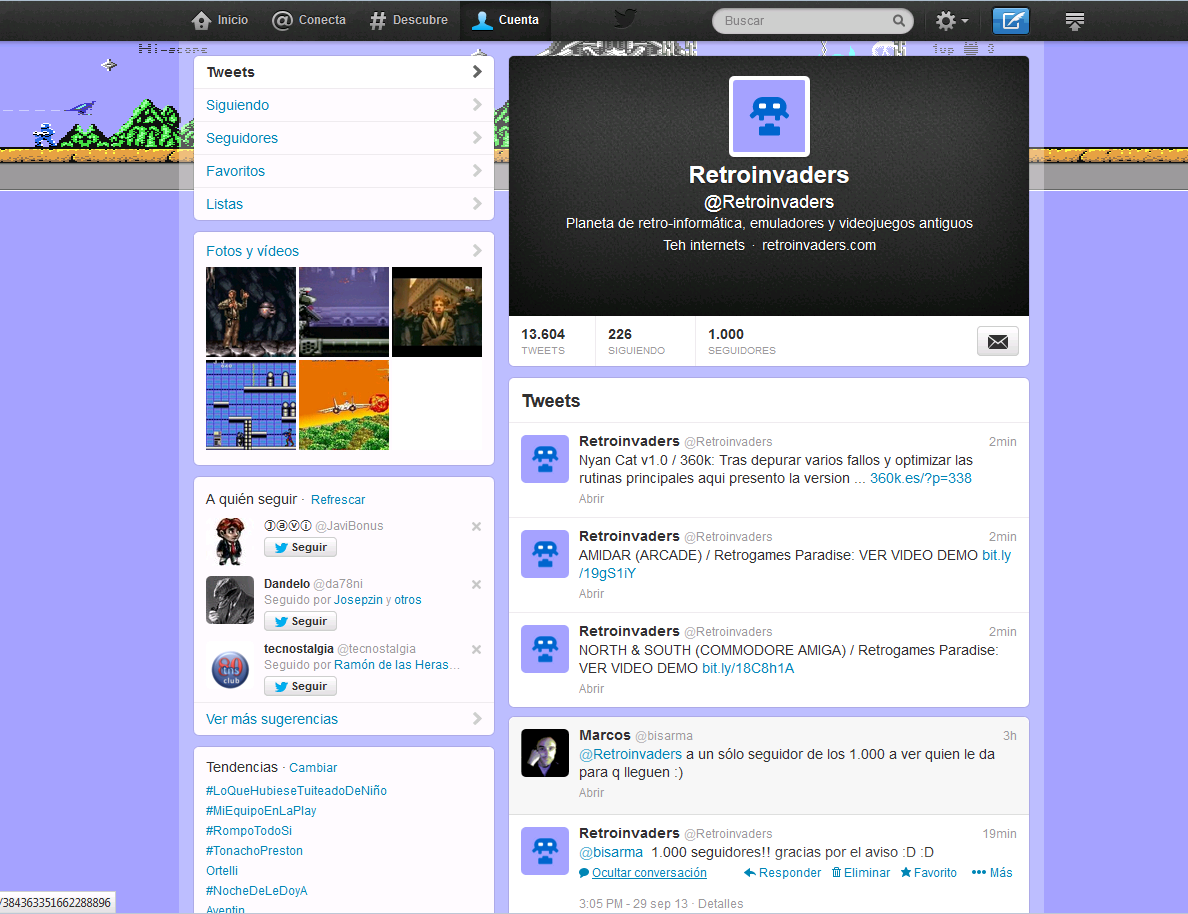Click Dandelo avatar picture

point(230,599)
